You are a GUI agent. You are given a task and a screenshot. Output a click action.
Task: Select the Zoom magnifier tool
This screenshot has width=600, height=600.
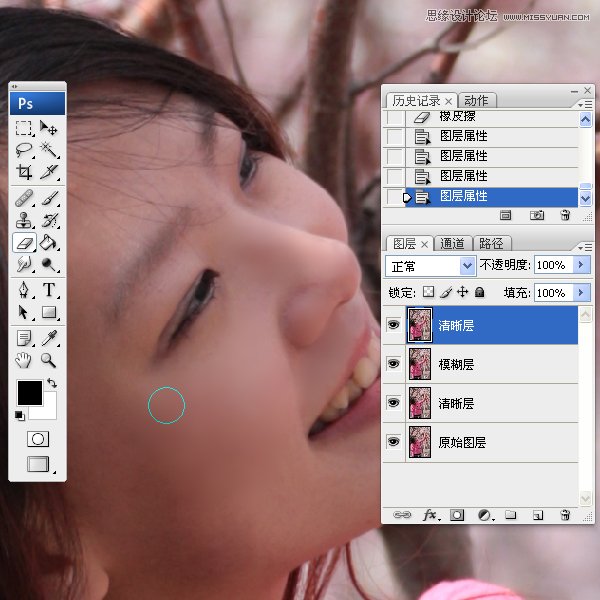click(49, 360)
